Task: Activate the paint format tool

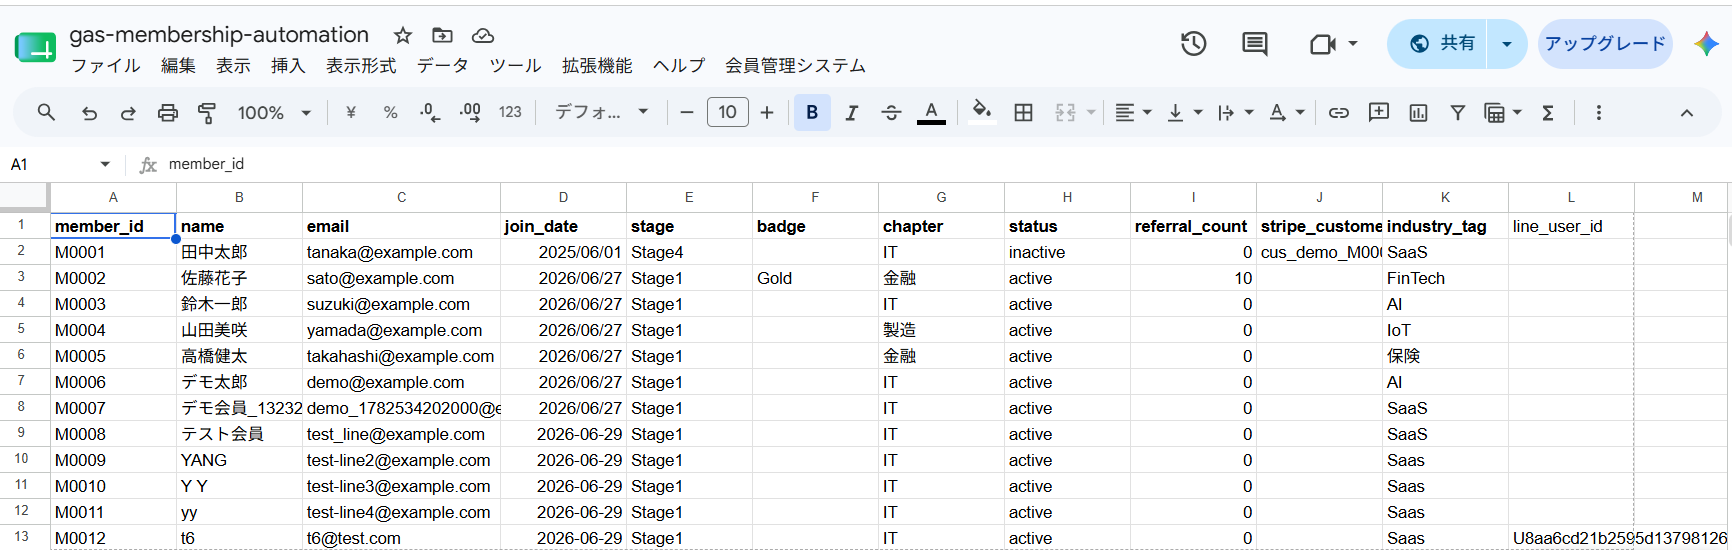Action: 207,113
